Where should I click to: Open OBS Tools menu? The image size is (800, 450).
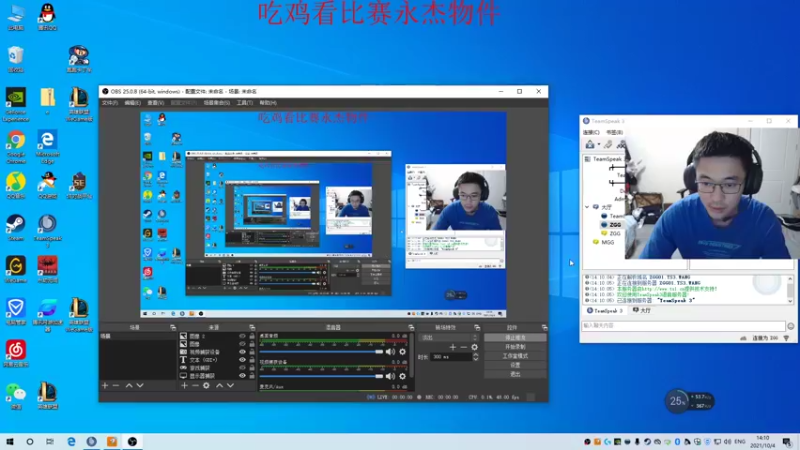click(x=244, y=103)
